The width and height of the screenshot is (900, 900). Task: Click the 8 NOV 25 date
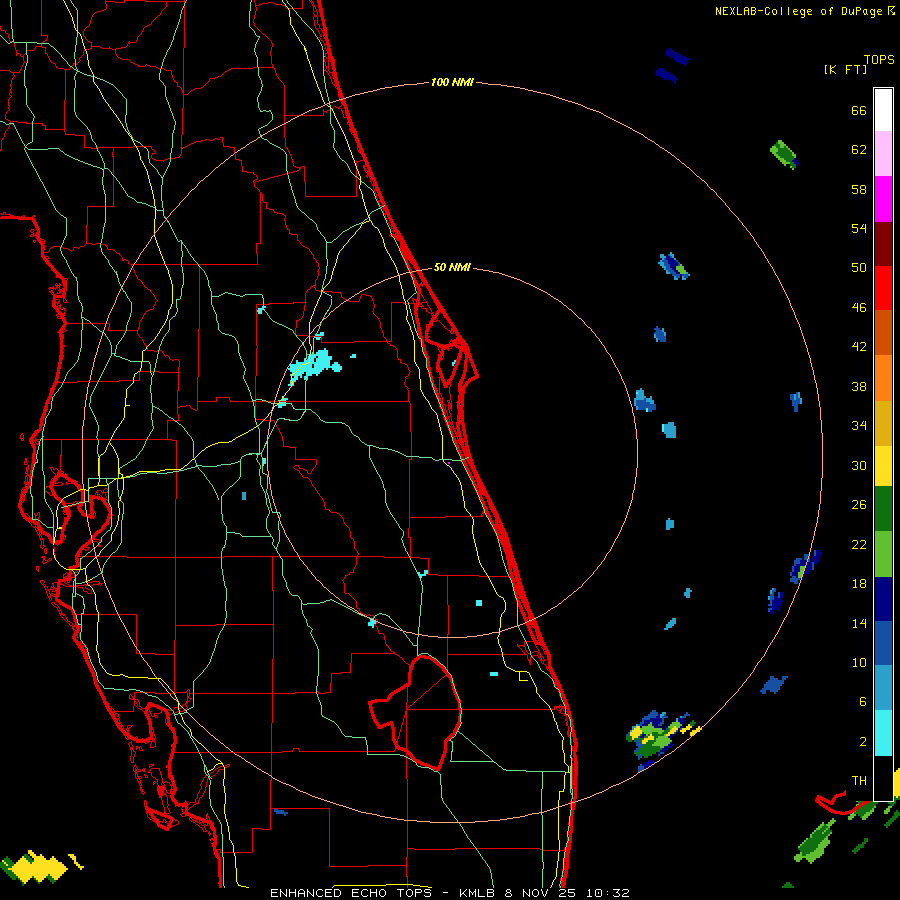click(x=540, y=893)
